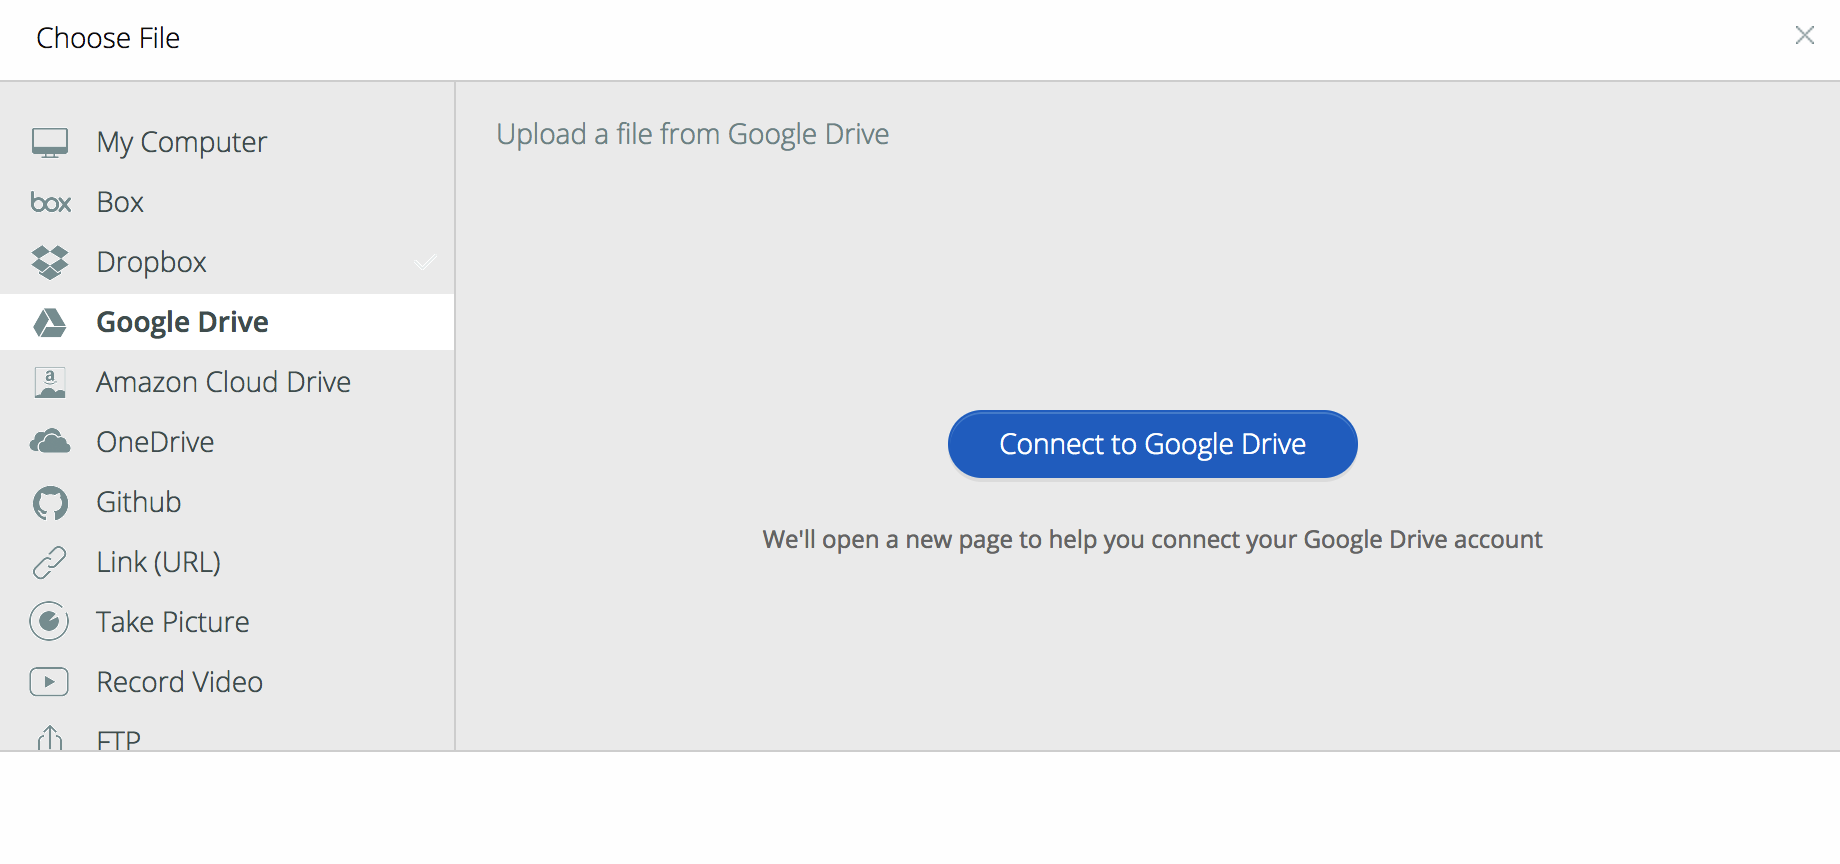The height and width of the screenshot is (864, 1840).
Task: Close the Choose File dialog
Action: tap(1805, 35)
